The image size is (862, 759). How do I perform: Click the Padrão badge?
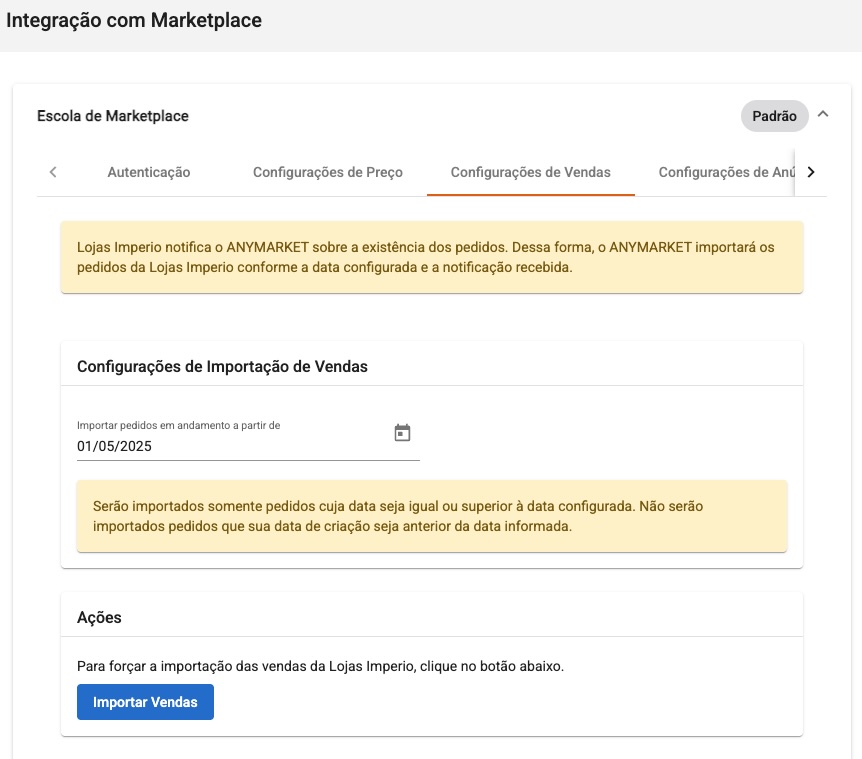click(774, 116)
